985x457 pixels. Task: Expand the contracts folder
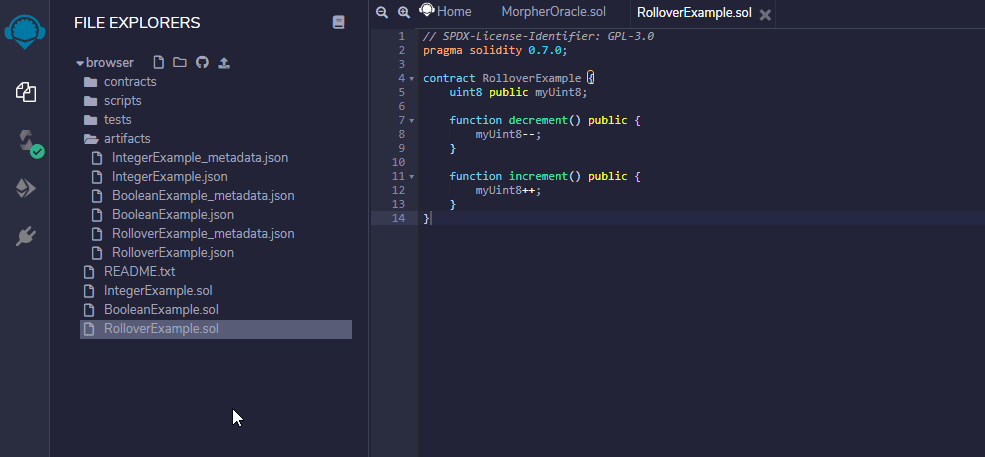pos(119,82)
